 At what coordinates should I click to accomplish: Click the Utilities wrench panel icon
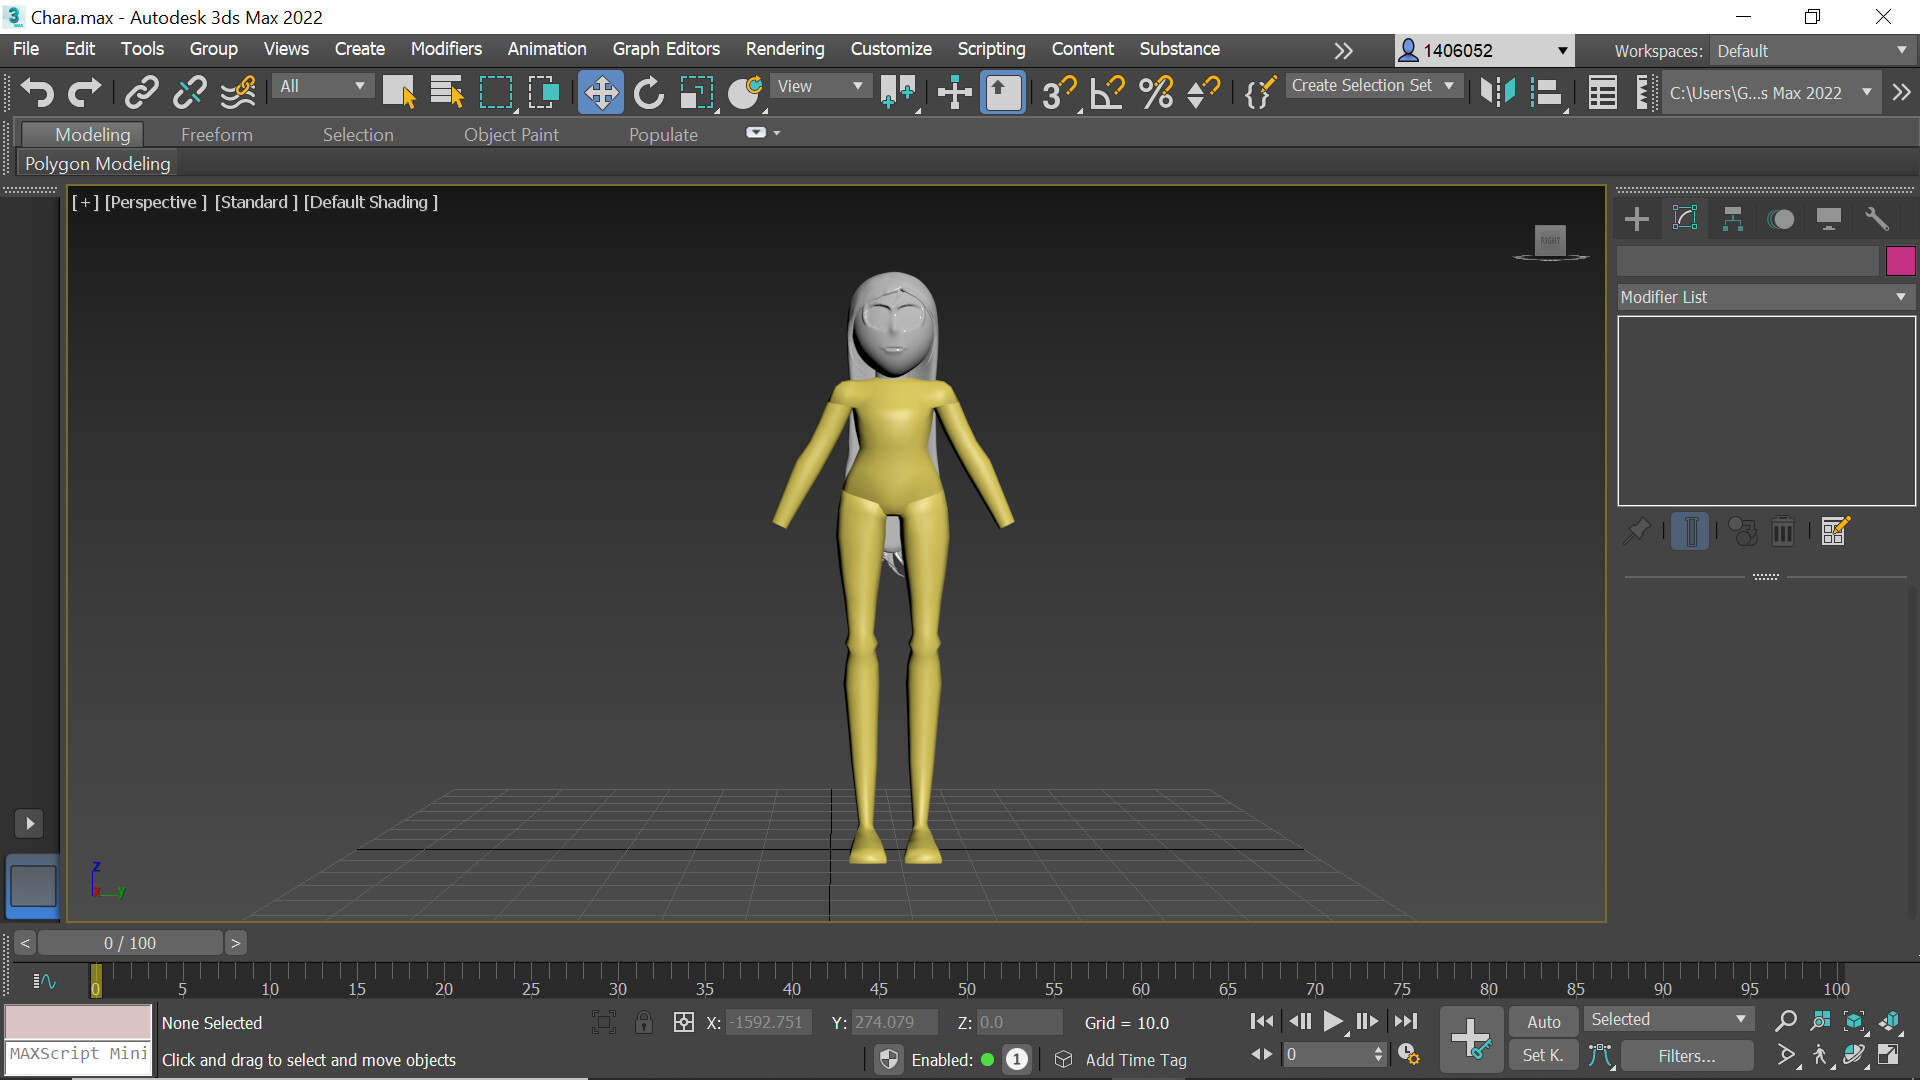[1877, 218]
